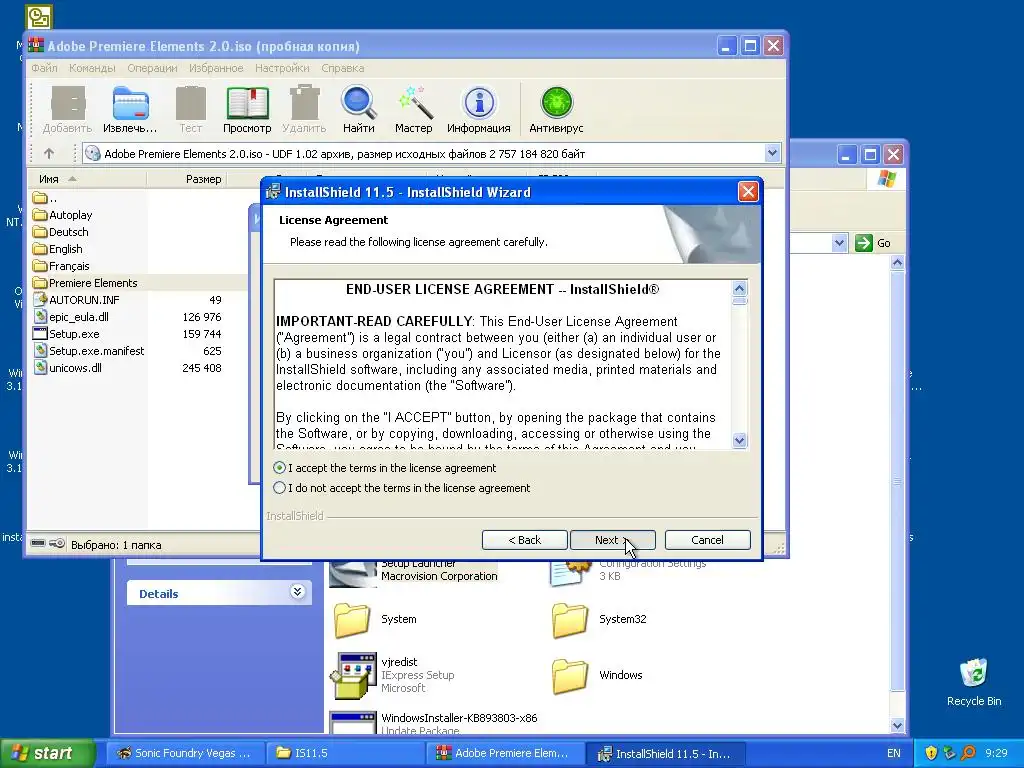
Task: Click the EN language indicator in tray
Action: (894, 753)
